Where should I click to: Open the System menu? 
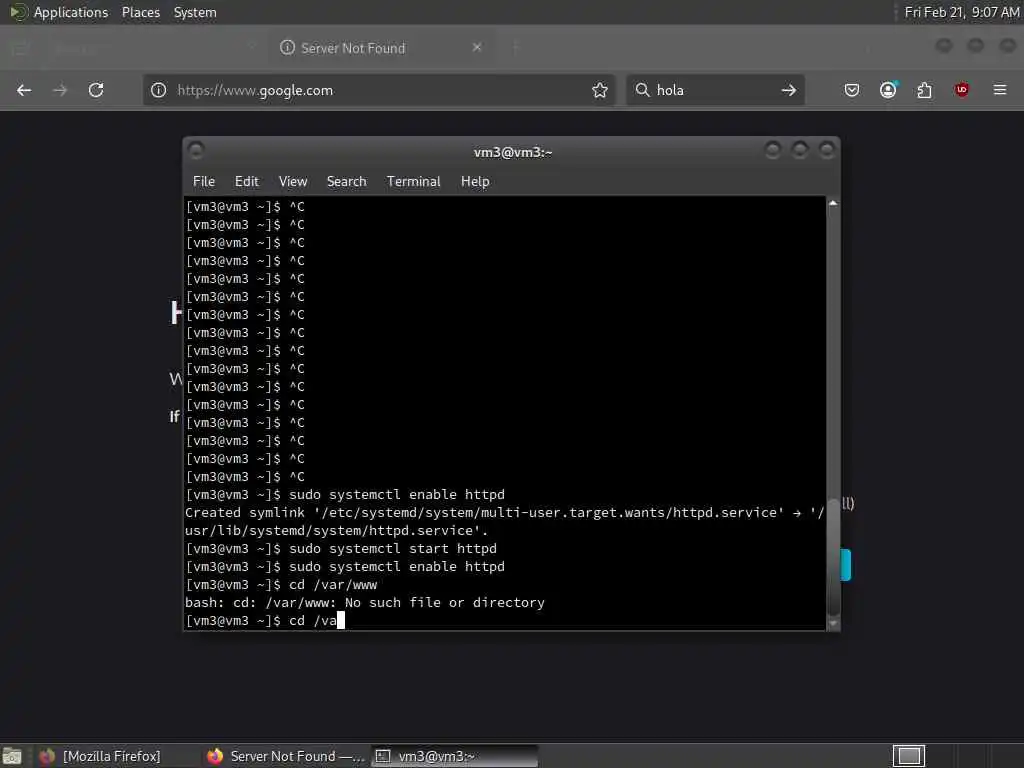pyautogui.click(x=195, y=12)
